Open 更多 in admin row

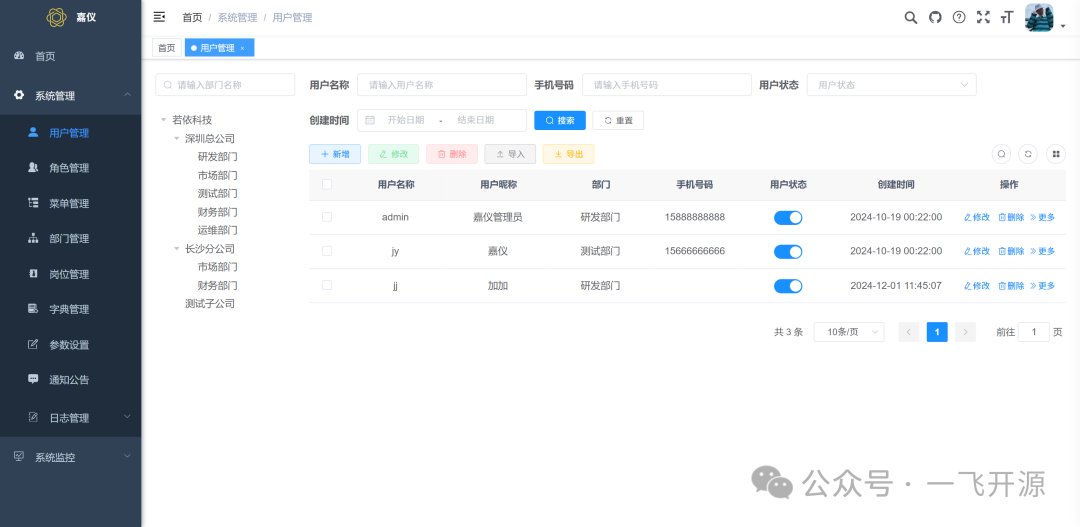click(1043, 217)
